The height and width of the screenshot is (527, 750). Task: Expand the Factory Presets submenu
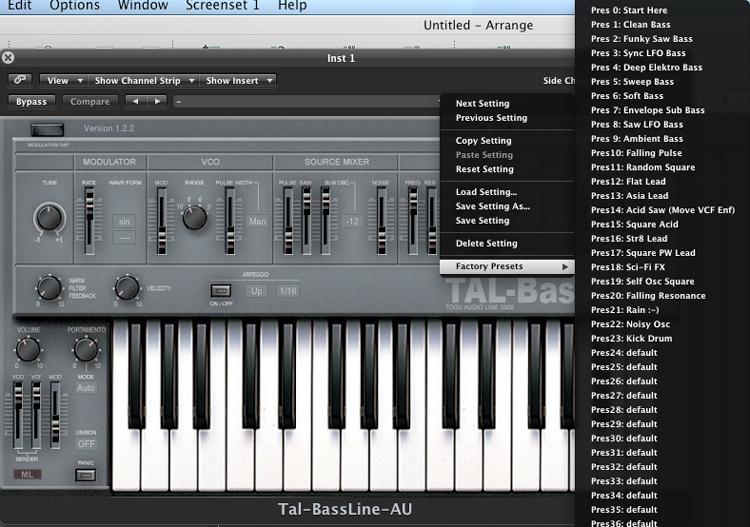point(507,266)
